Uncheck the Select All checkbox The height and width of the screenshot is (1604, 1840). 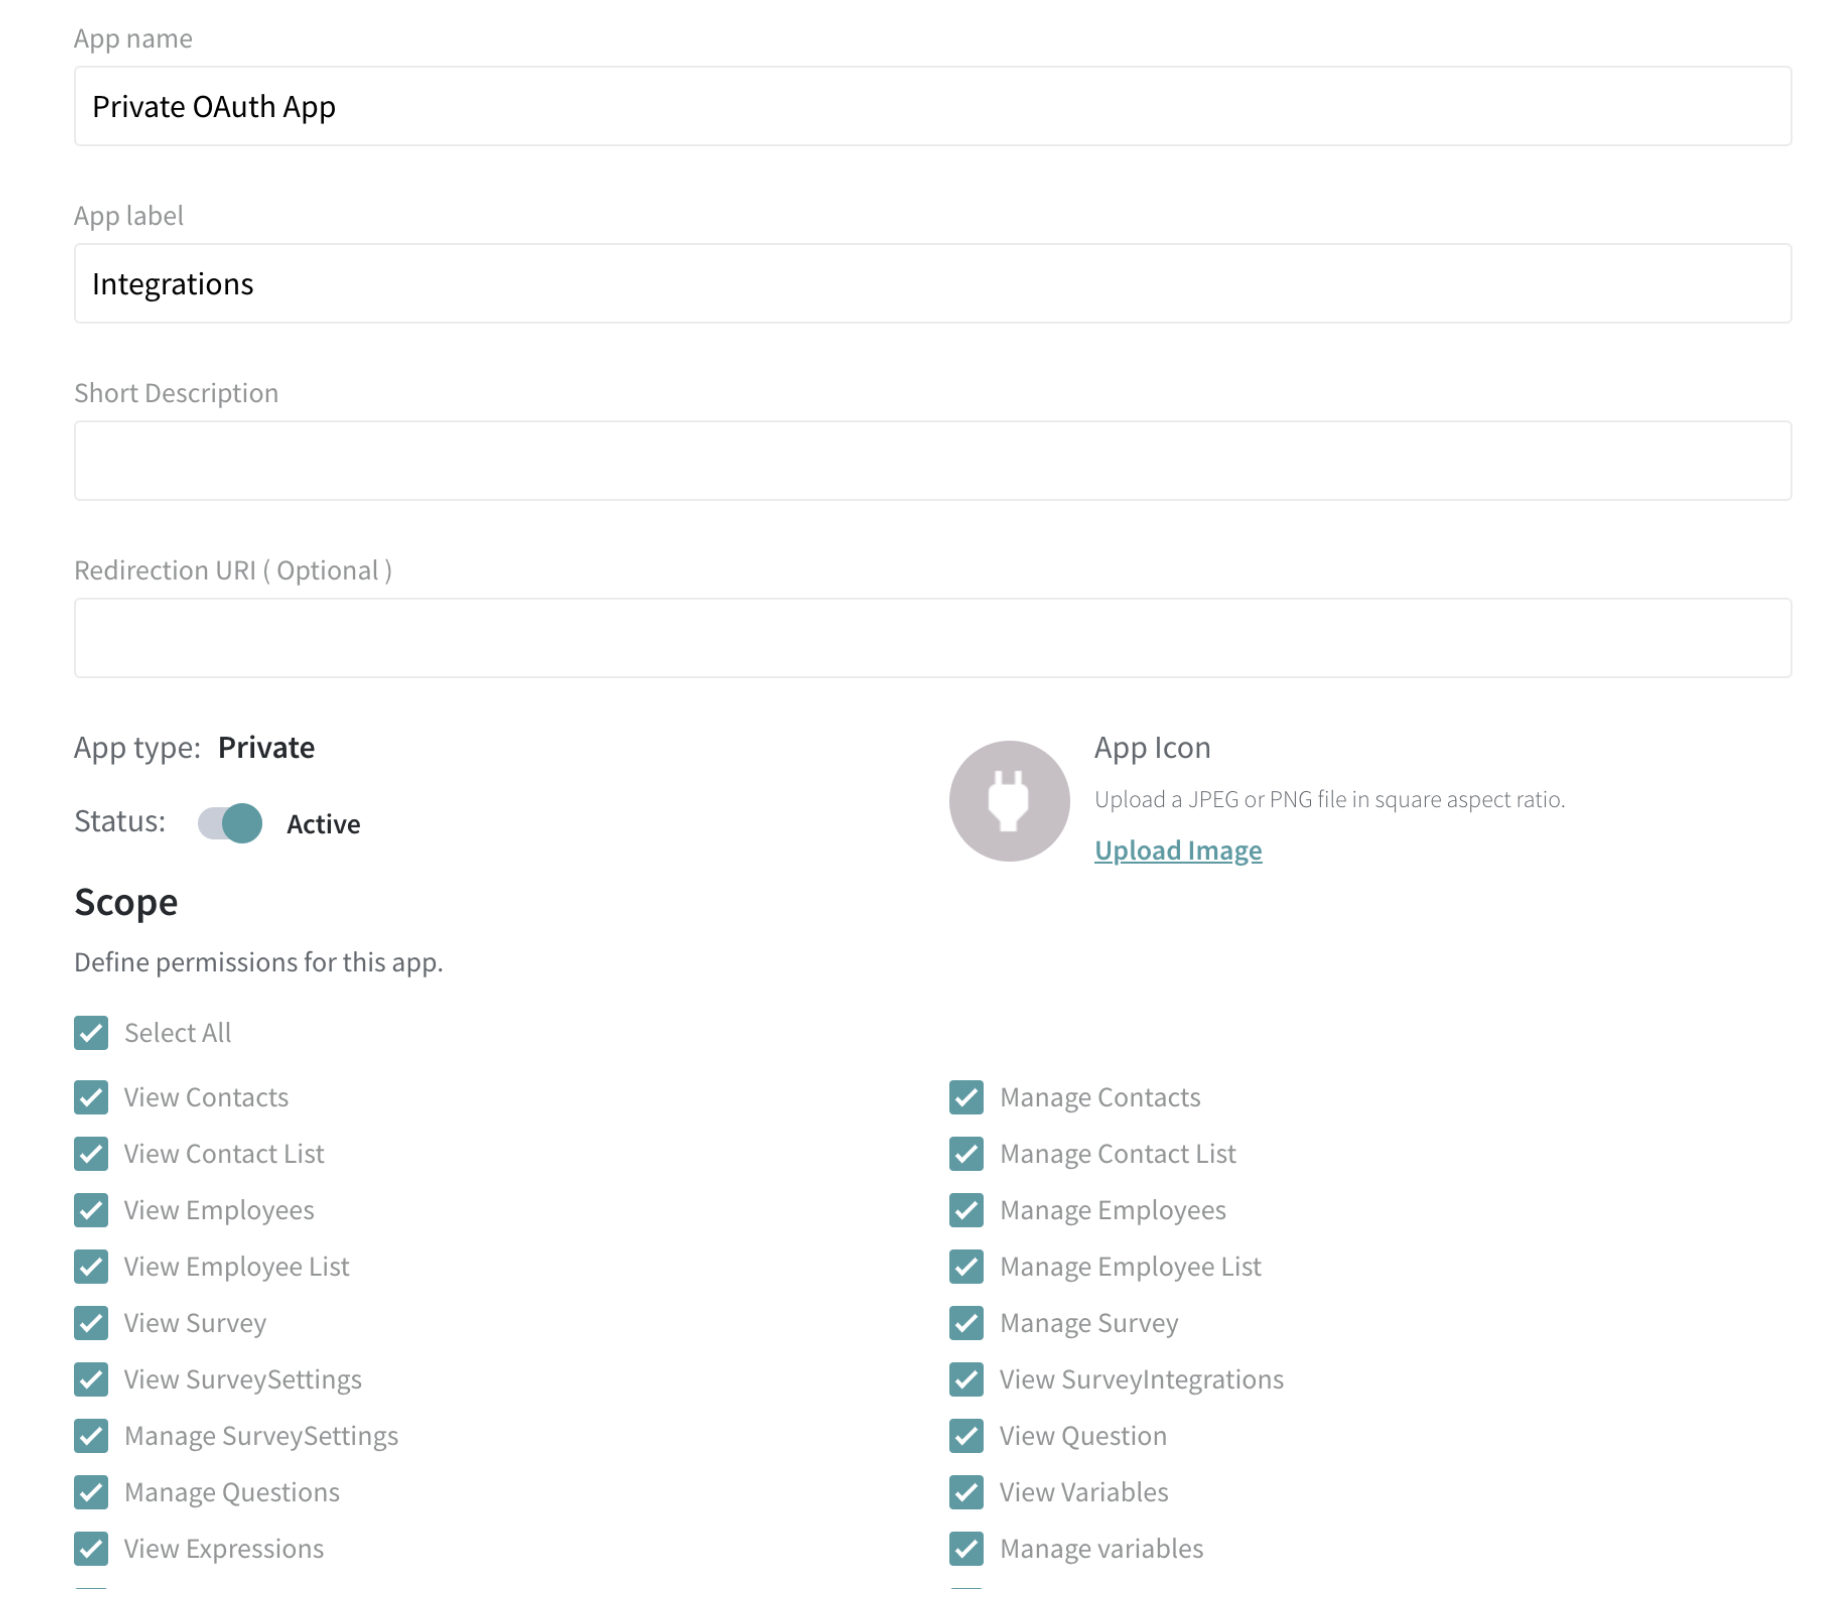click(91, 1032)
